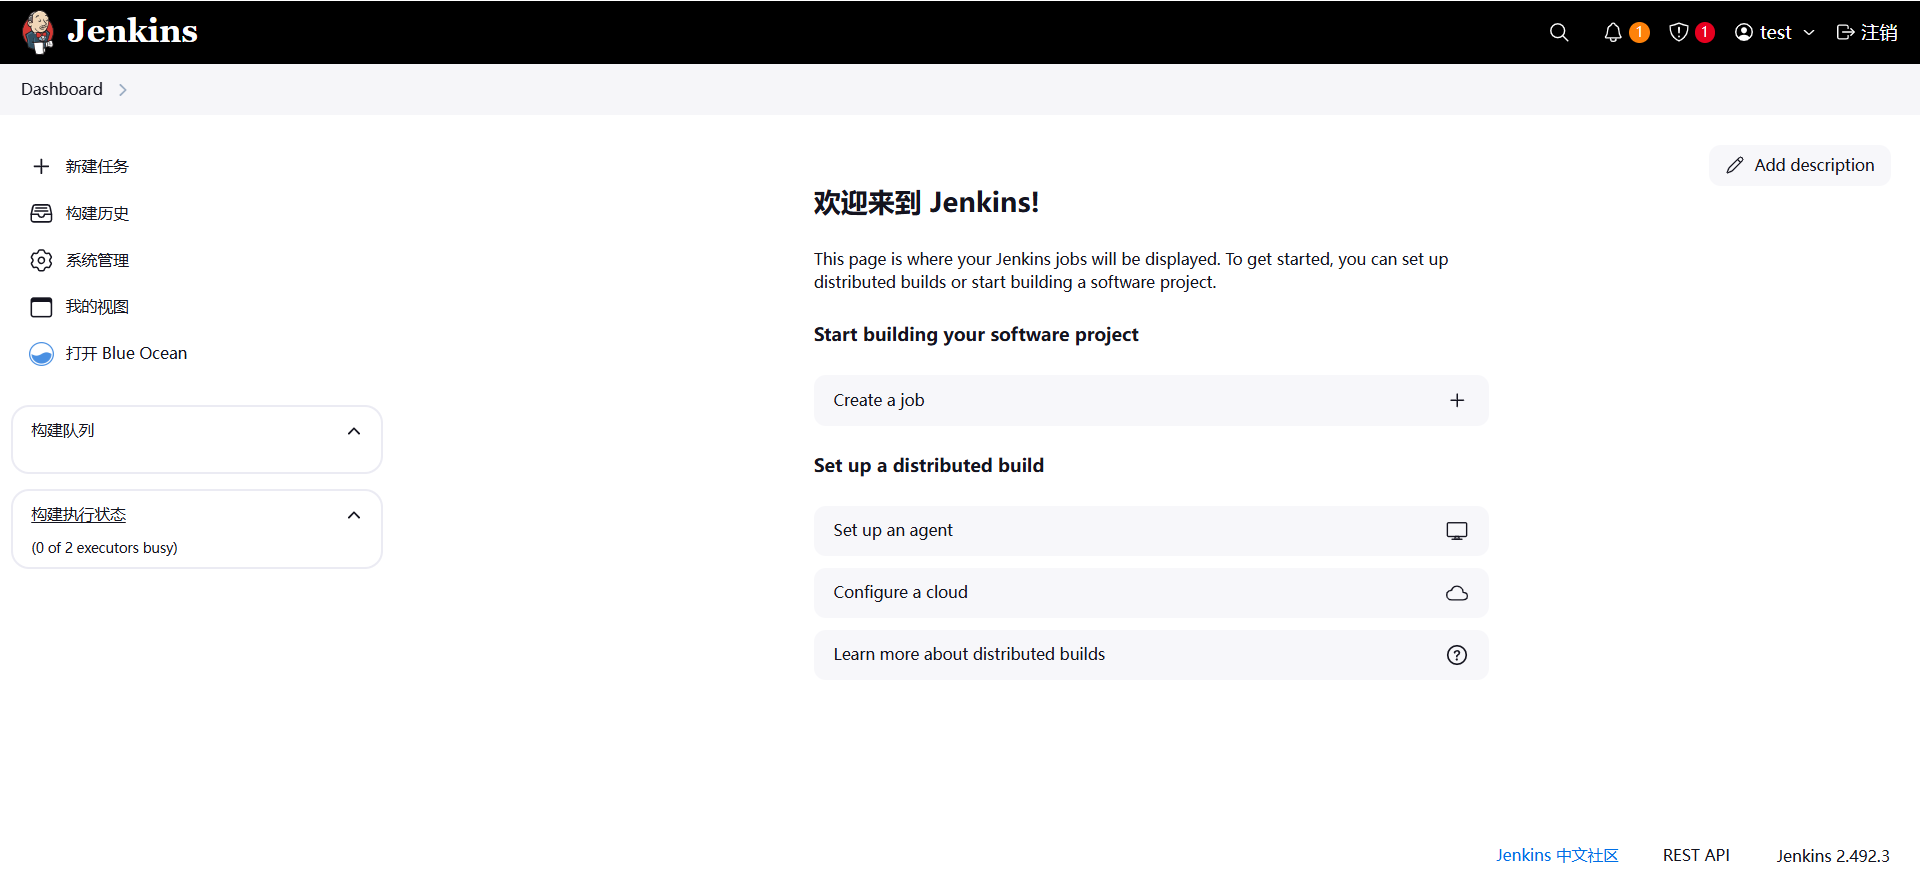
Task: Click Set up an agent
Action: point(1151,531)
